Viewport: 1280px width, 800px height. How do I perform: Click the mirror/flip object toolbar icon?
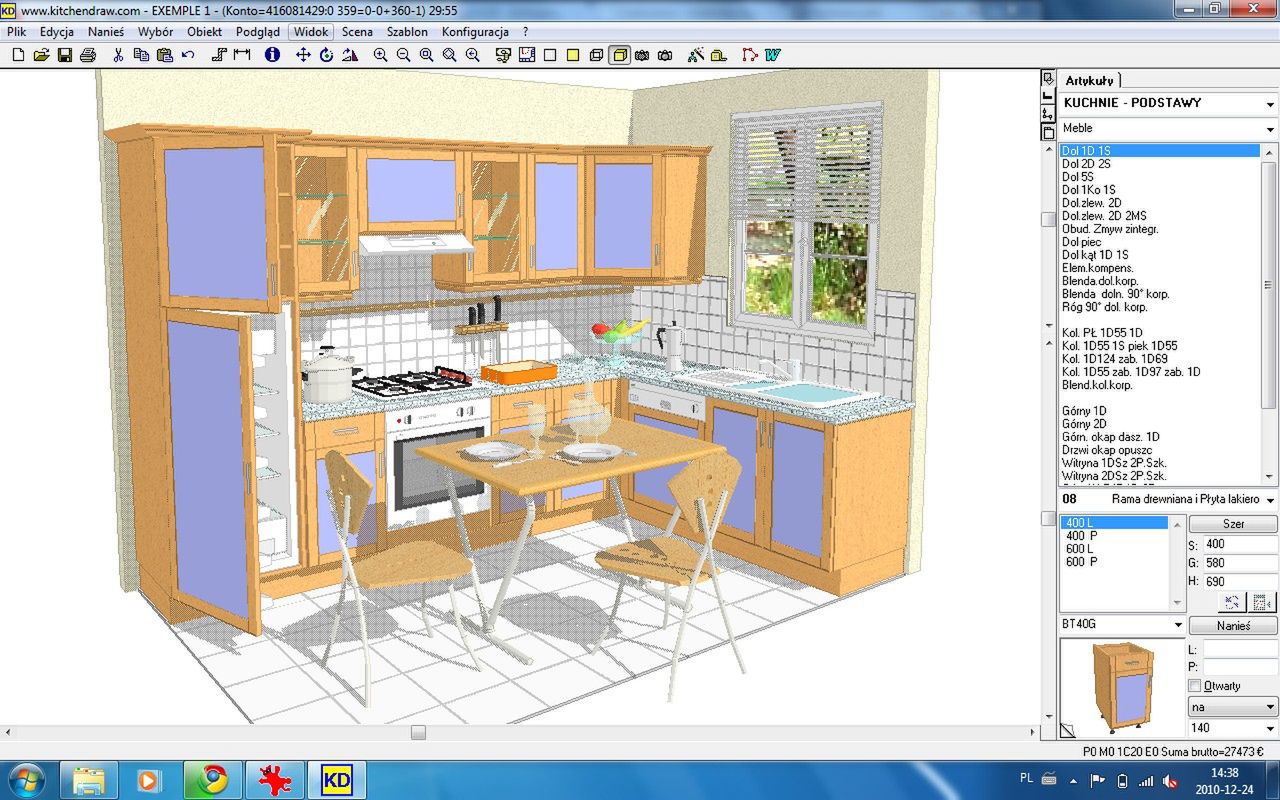click(x=349, y=55)
